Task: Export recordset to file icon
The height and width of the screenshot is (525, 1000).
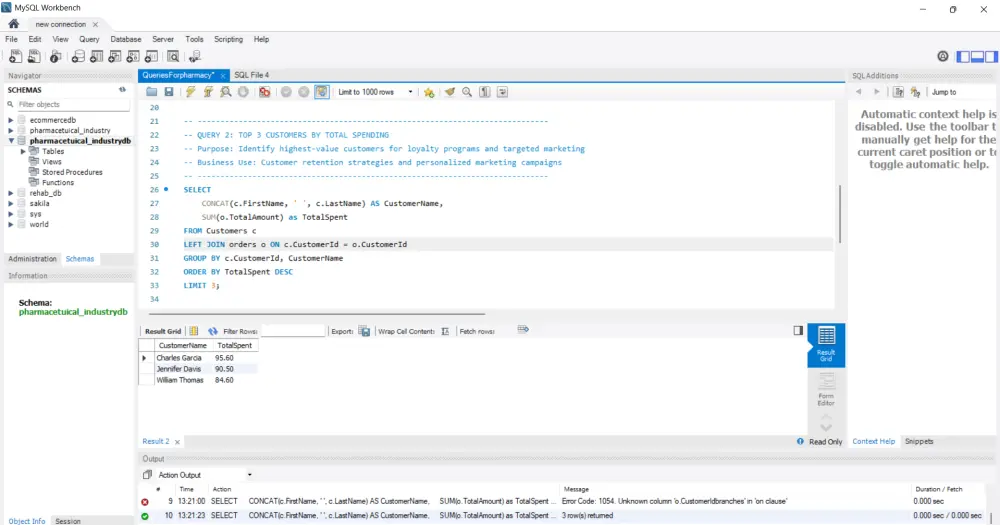Action: tap(364, 331)
